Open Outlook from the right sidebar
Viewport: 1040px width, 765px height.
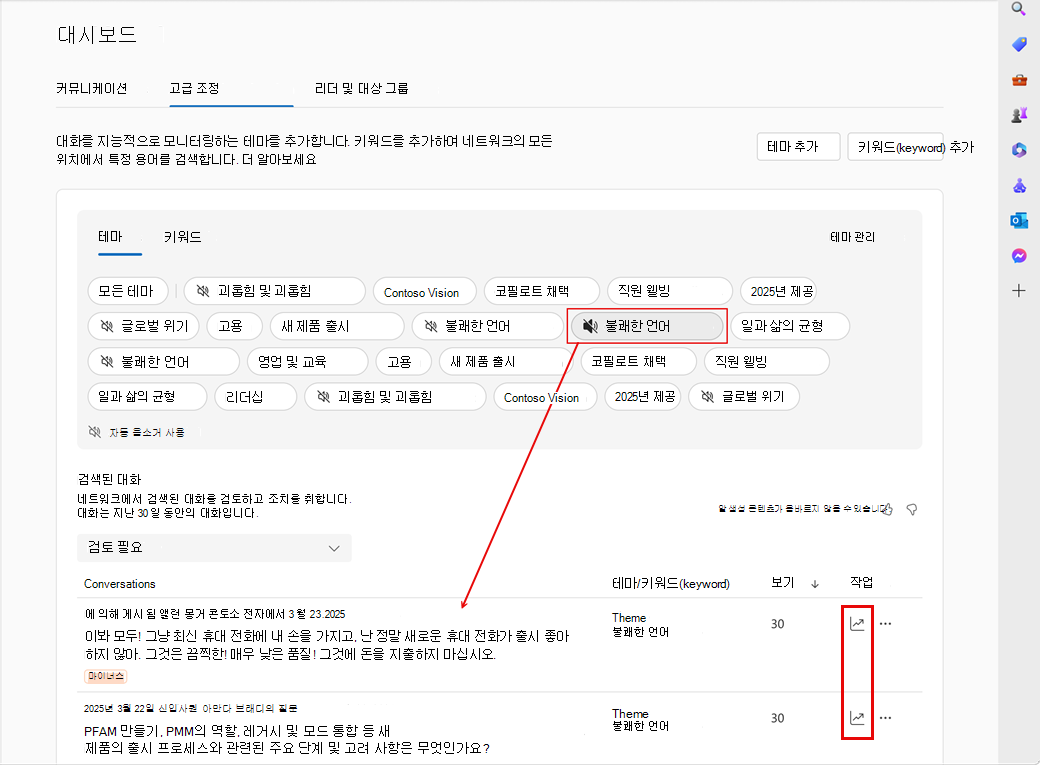pyautogui.click(x=1018, y=219)
